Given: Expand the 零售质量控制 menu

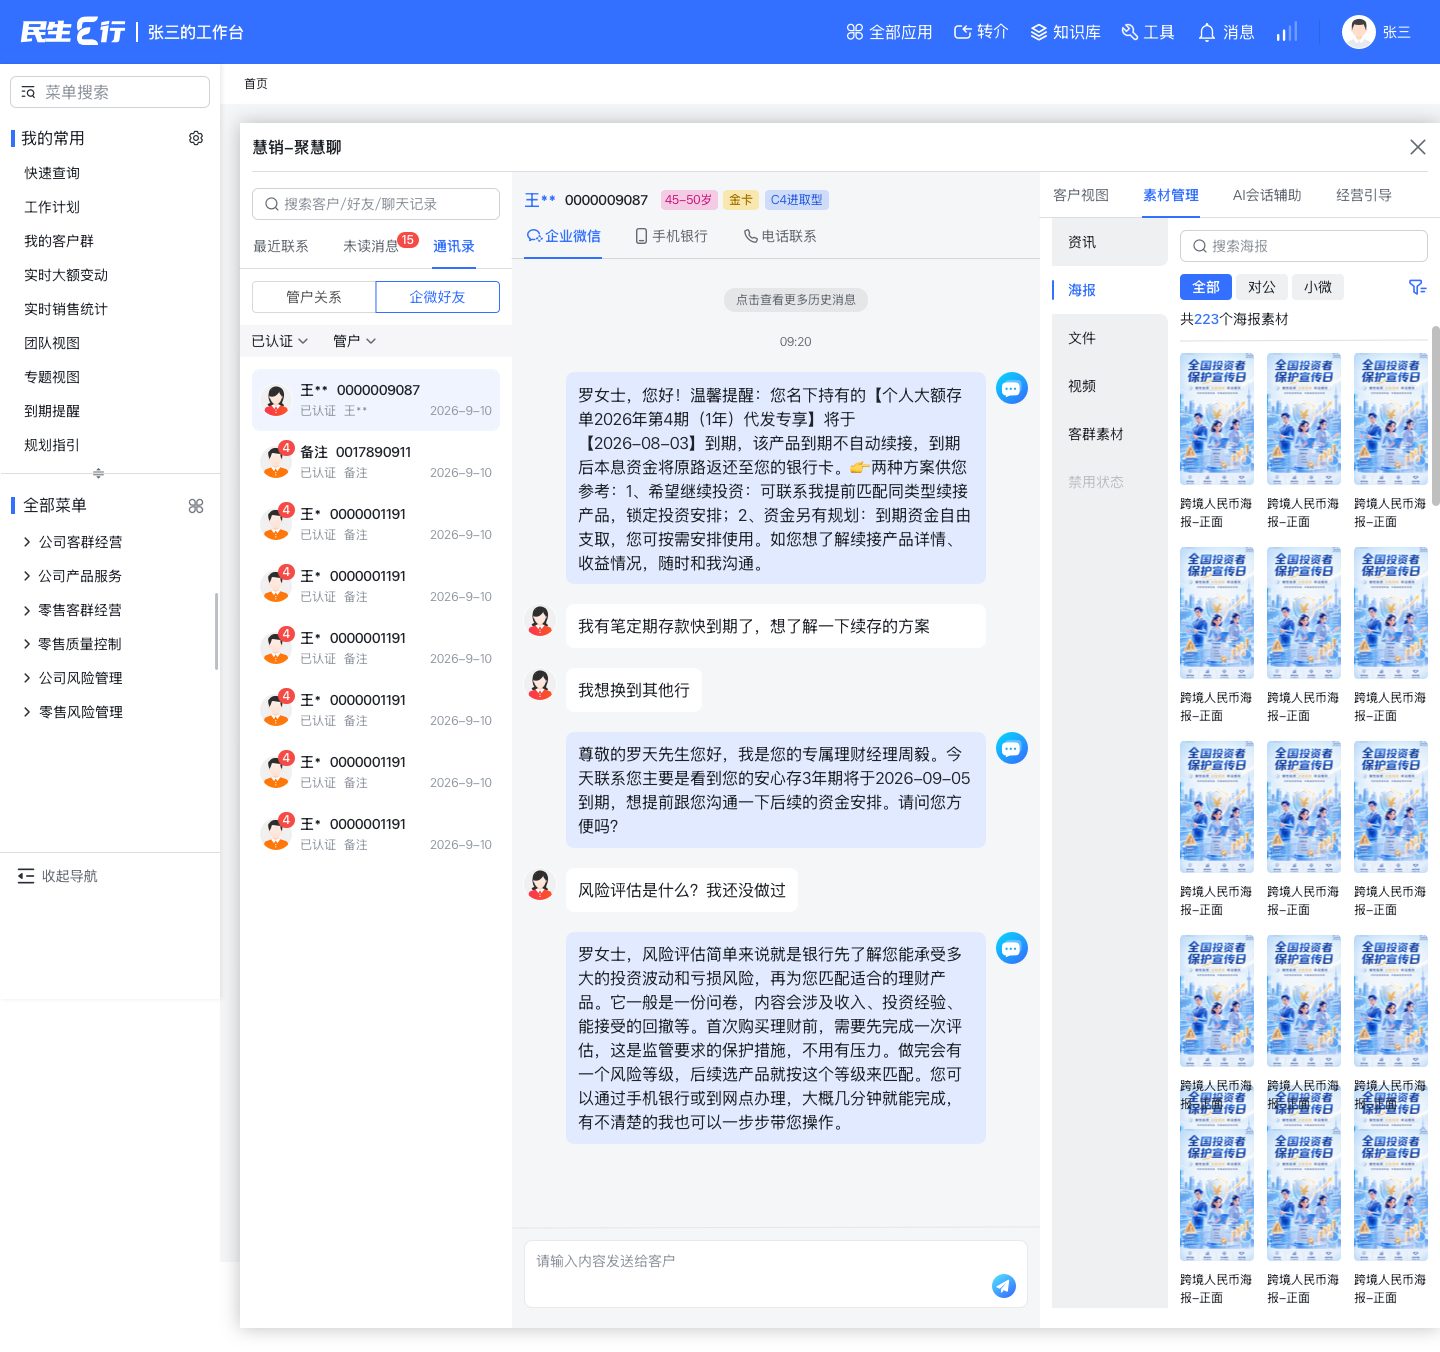Looking at the screenshot, I should pyautogui.click(x=72, y=644).
